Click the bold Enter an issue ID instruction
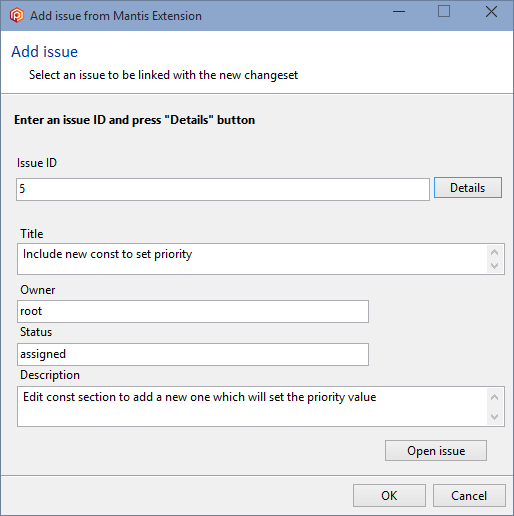 coord(135,120)
